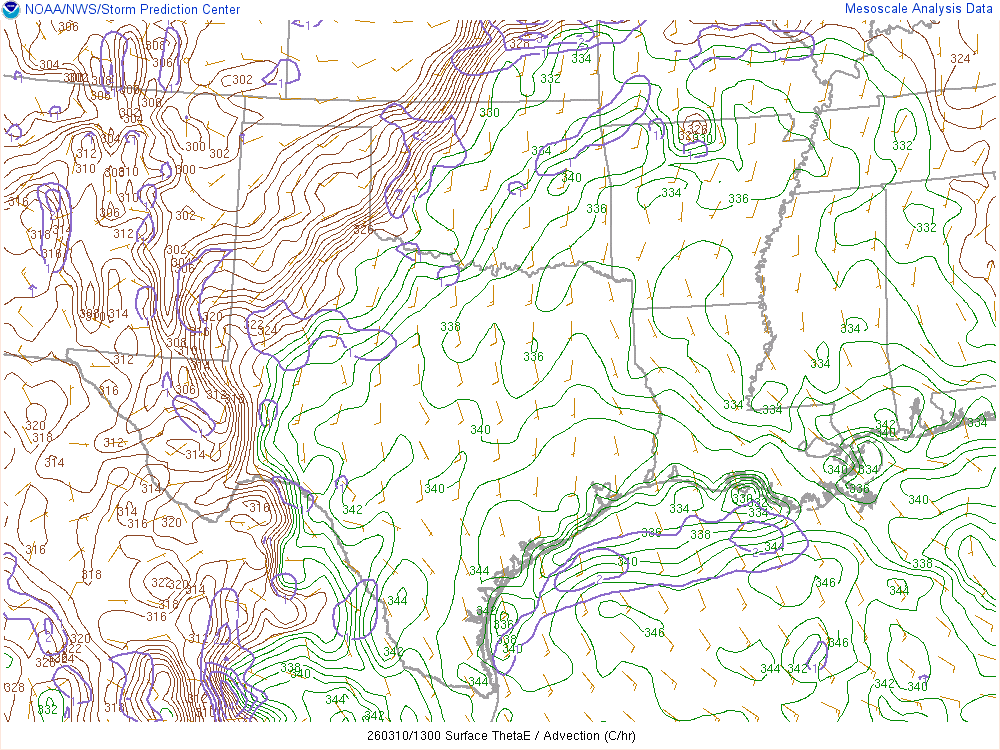Click the 332 contour label in southern Kansas

point(550,79)
